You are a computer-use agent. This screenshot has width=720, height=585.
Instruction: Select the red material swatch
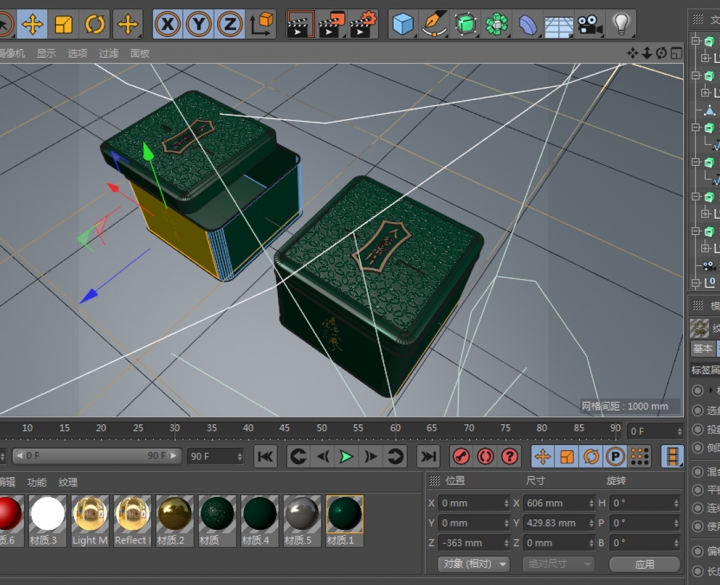click(8, 514)
